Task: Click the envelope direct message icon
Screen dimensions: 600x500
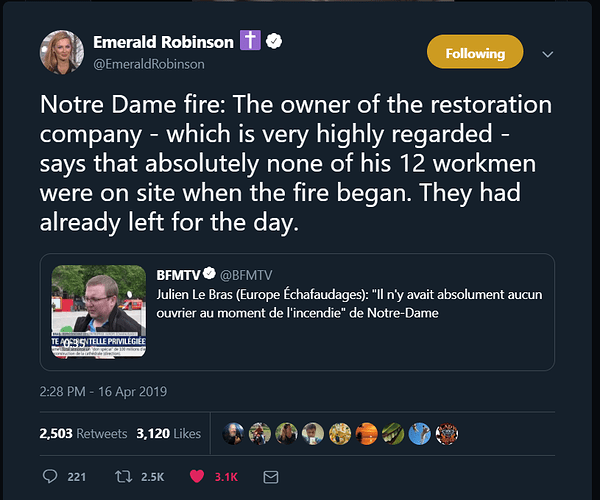Action: point(271,477)
